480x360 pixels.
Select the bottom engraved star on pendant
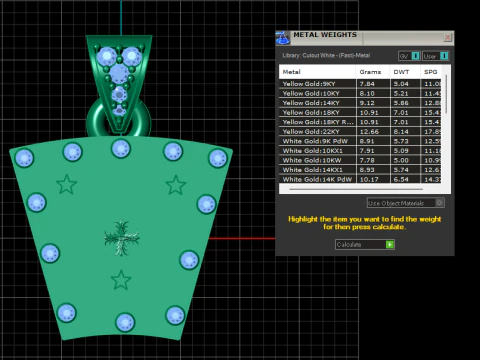click(x=121, y=280)
